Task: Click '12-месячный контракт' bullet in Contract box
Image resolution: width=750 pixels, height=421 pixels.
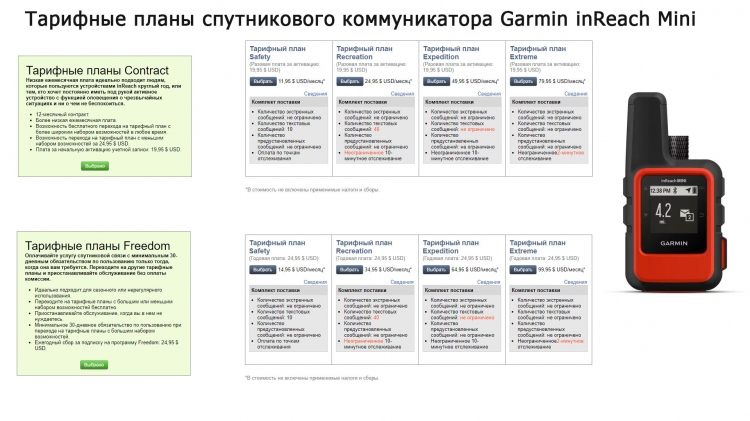Action: [x=63, y=115]
